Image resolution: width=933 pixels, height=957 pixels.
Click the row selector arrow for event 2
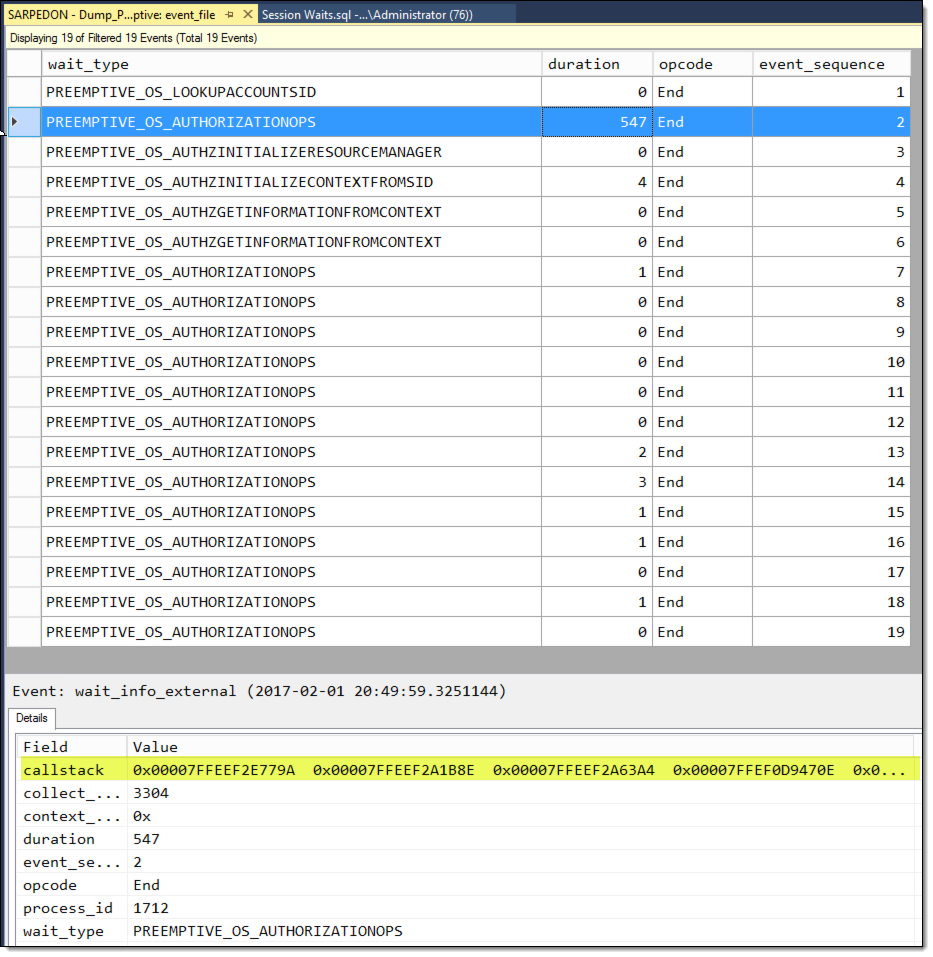pos(24,122)
